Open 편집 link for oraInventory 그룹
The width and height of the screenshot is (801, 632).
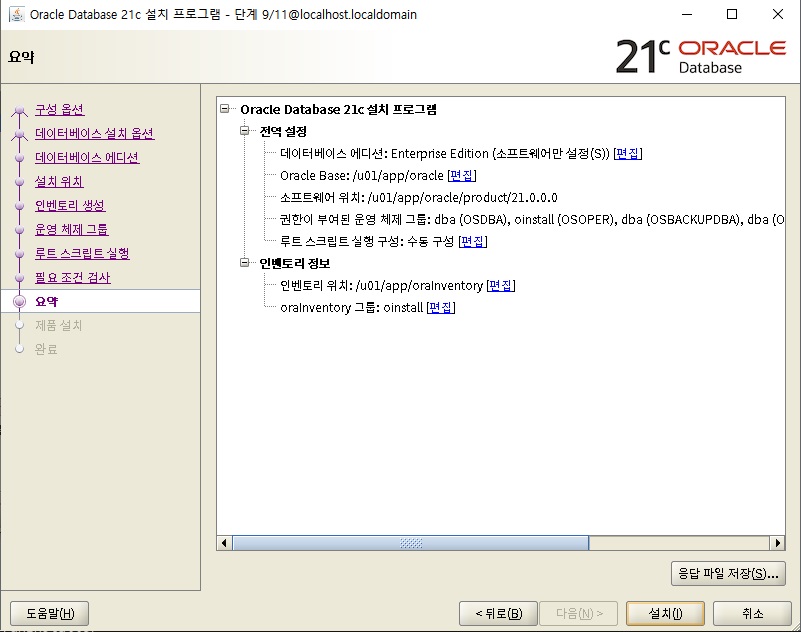[x=440, y=307]
